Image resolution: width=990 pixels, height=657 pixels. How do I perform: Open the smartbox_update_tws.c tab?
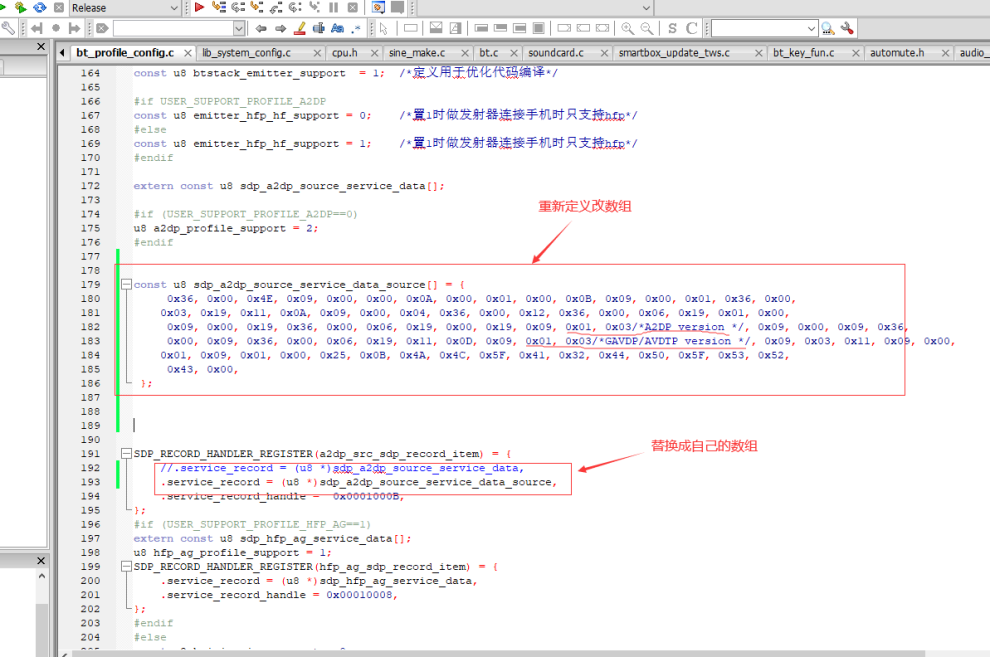click(x=674, y=53)
